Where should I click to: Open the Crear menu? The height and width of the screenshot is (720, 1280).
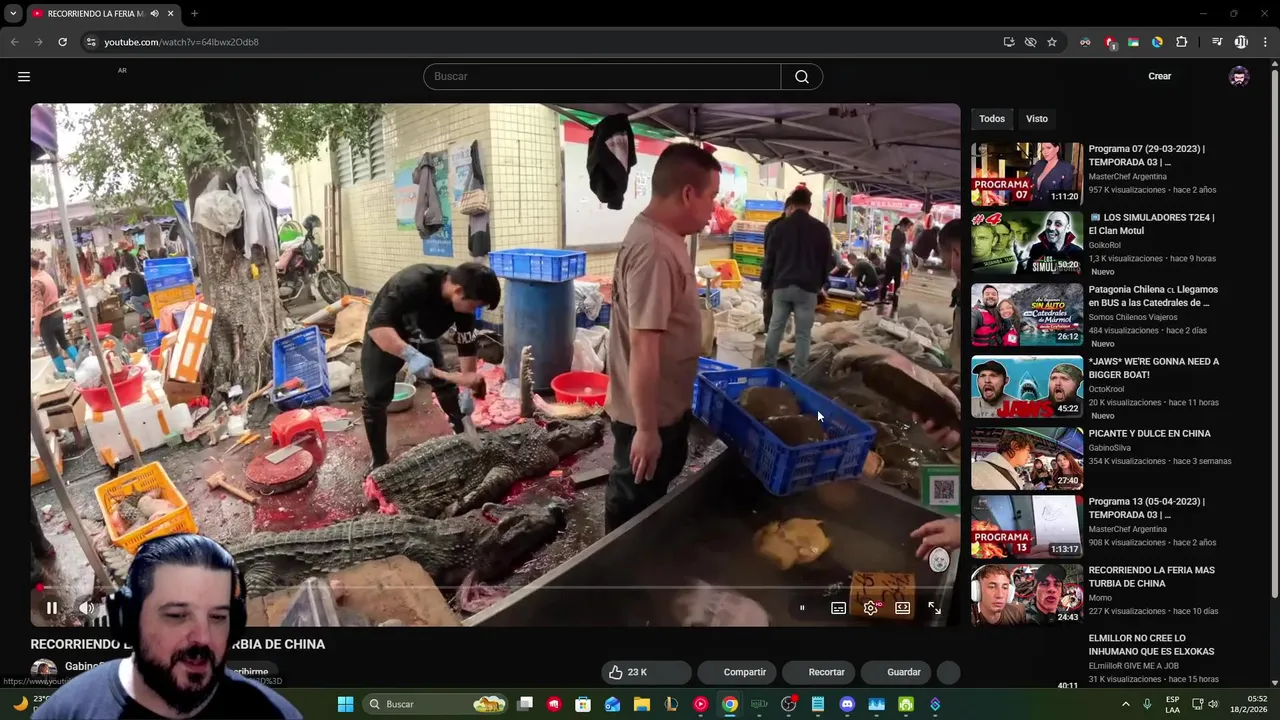(1159, 76)
